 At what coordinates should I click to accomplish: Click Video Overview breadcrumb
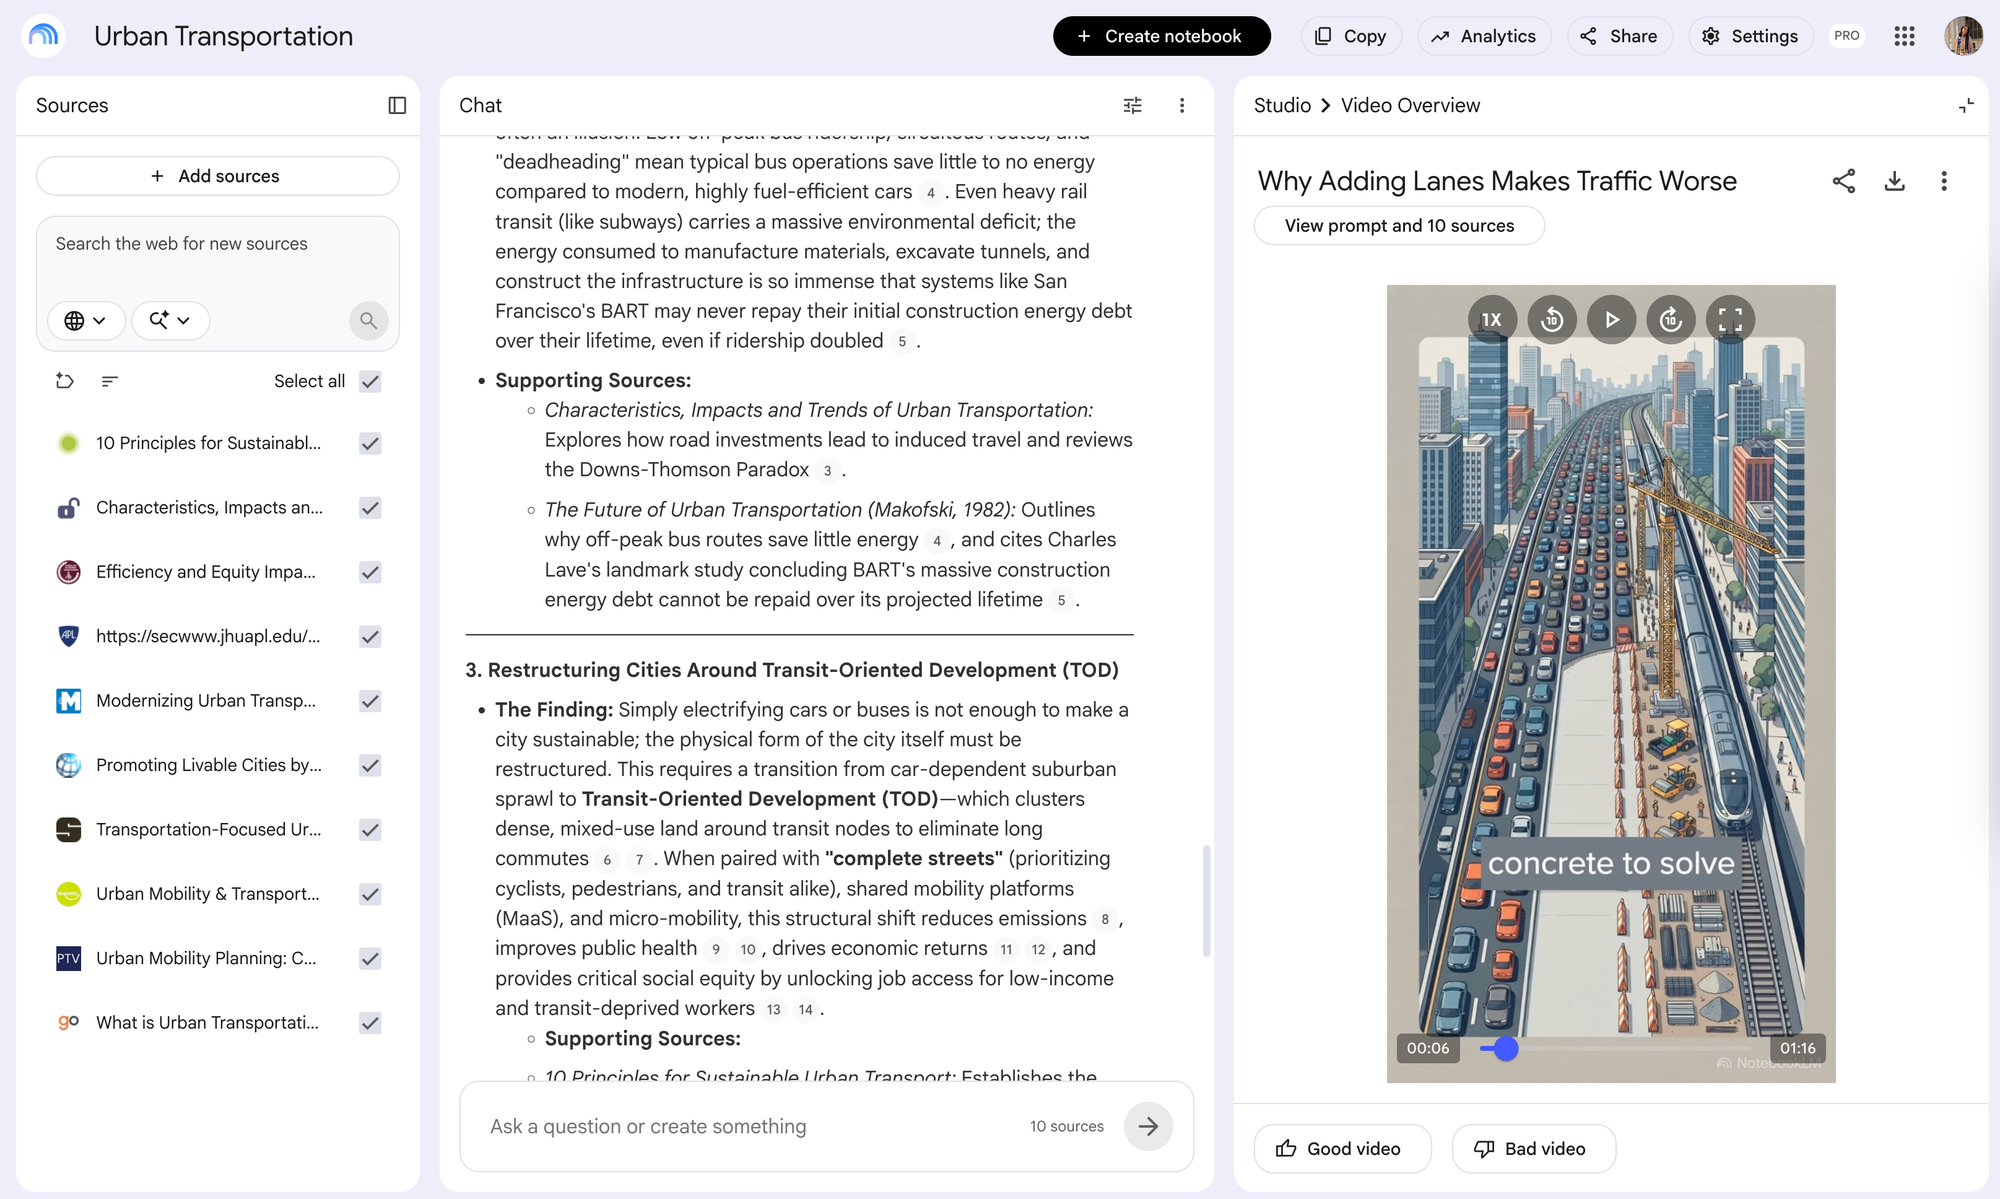(x=1410, y=105)
